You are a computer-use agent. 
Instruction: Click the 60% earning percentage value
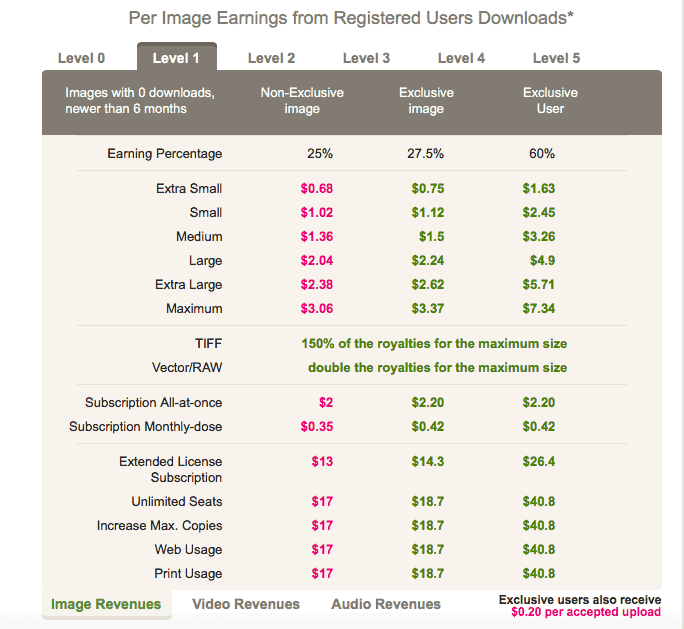click(542, 154)
